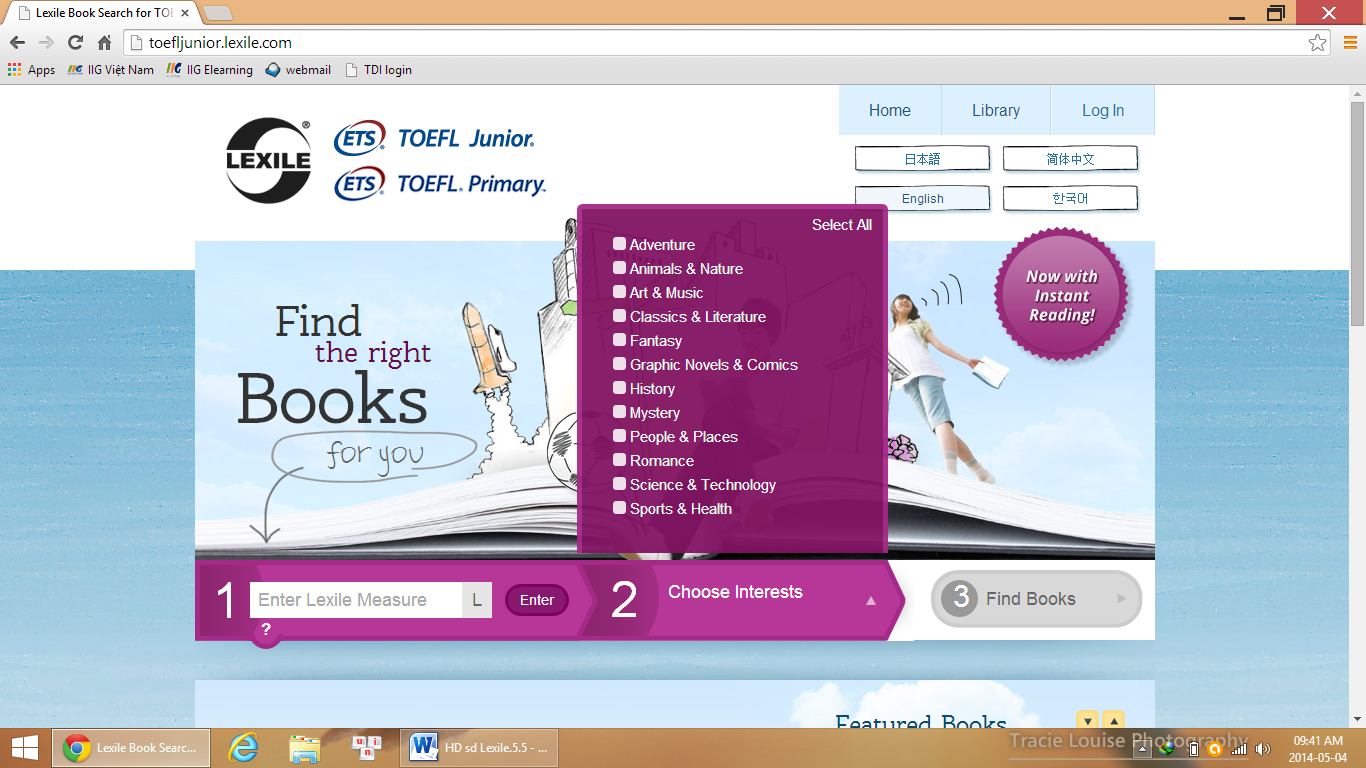Click the Enter Lexile Measure field

(355, 600)
